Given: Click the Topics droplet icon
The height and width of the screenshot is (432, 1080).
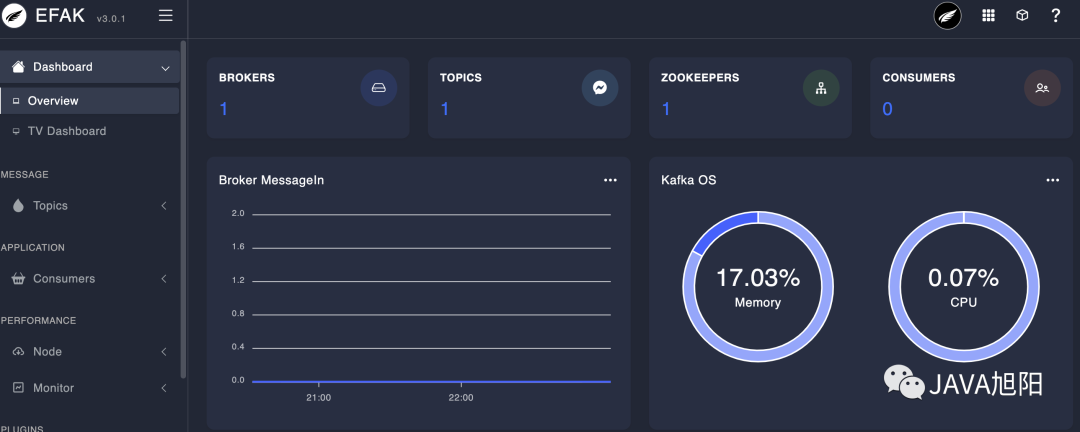Looking at the screenshot, I should (x=19, y=205).
